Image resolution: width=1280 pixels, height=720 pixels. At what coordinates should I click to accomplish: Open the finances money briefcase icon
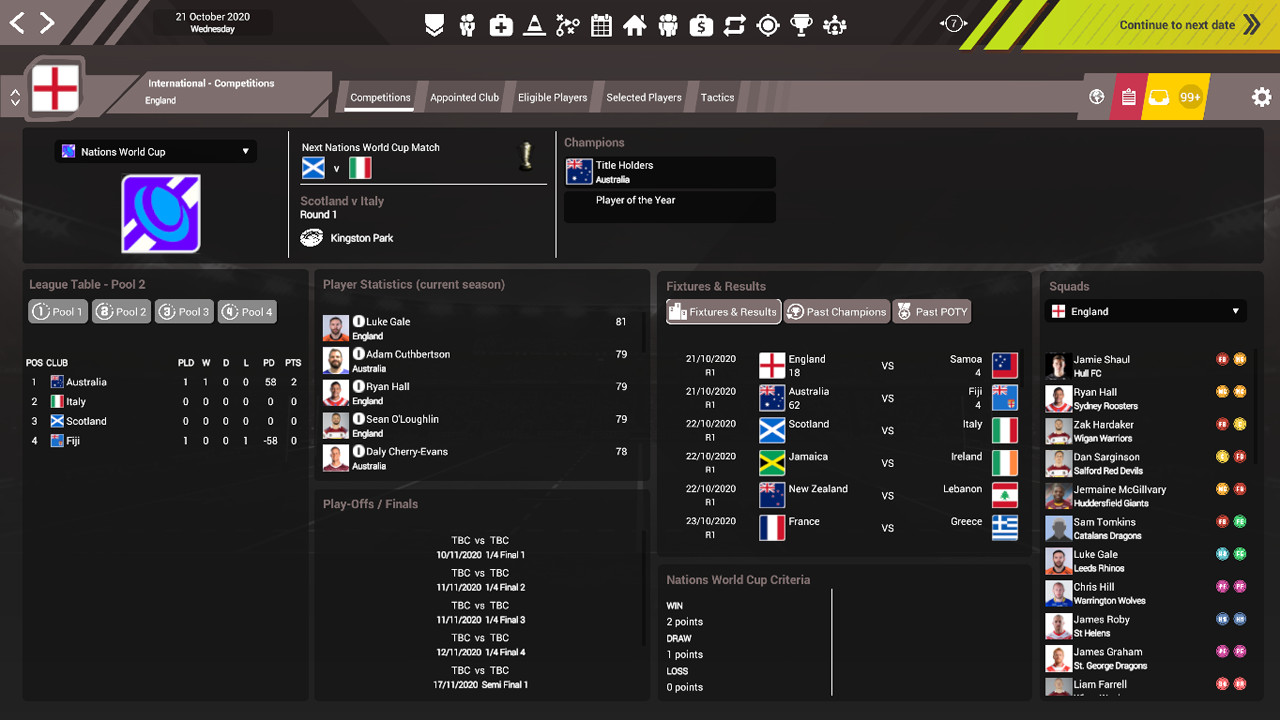coord(701,24)
